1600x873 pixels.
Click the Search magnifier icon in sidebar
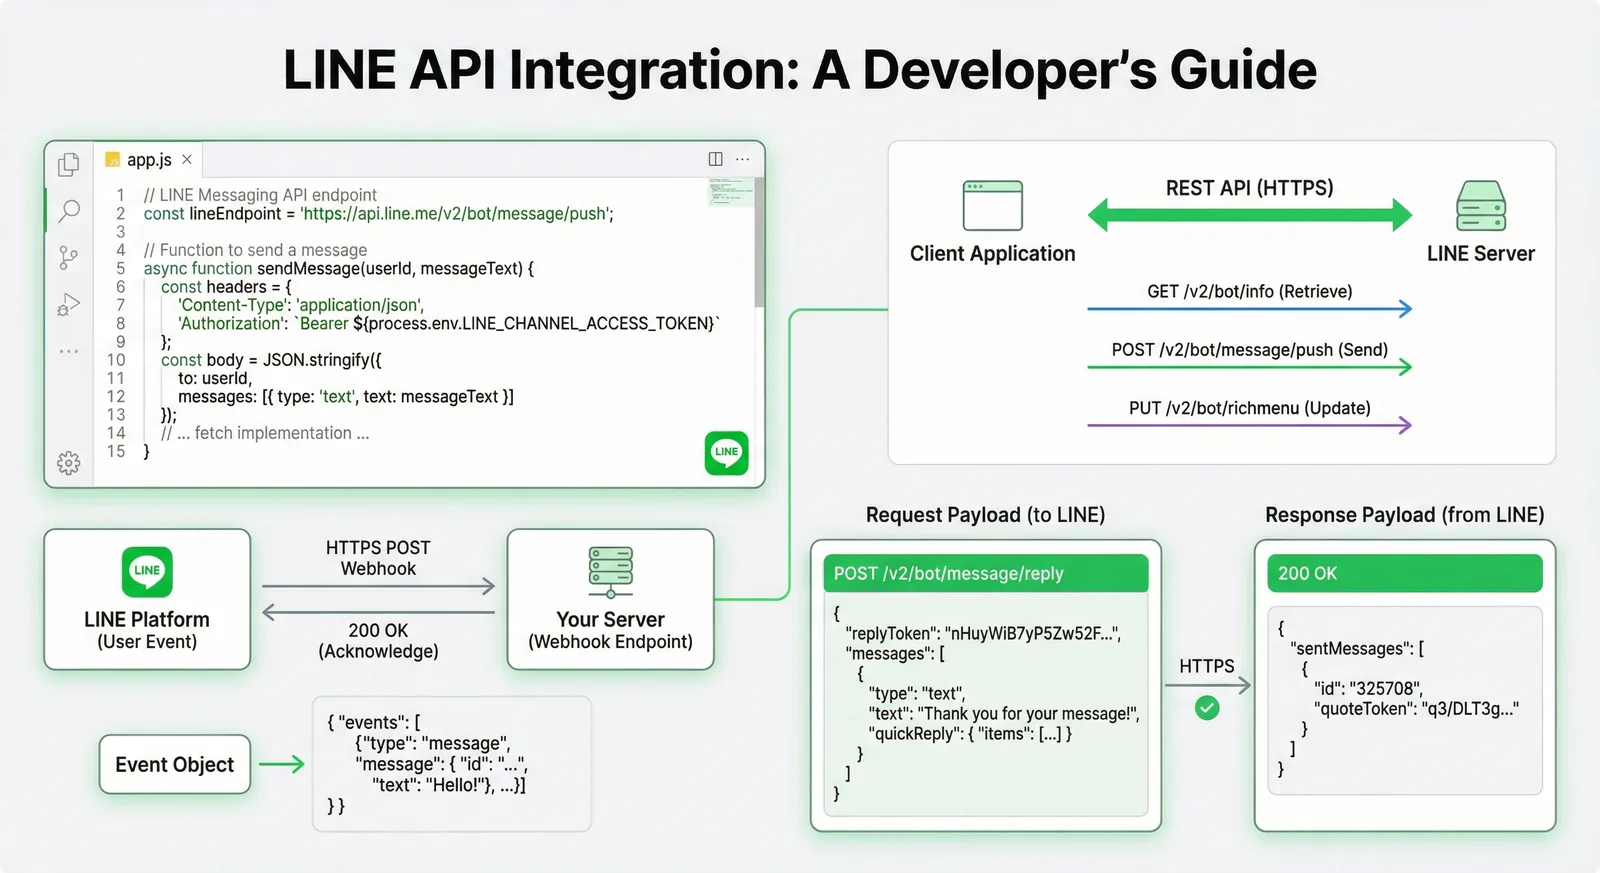(x=69, y=210)
